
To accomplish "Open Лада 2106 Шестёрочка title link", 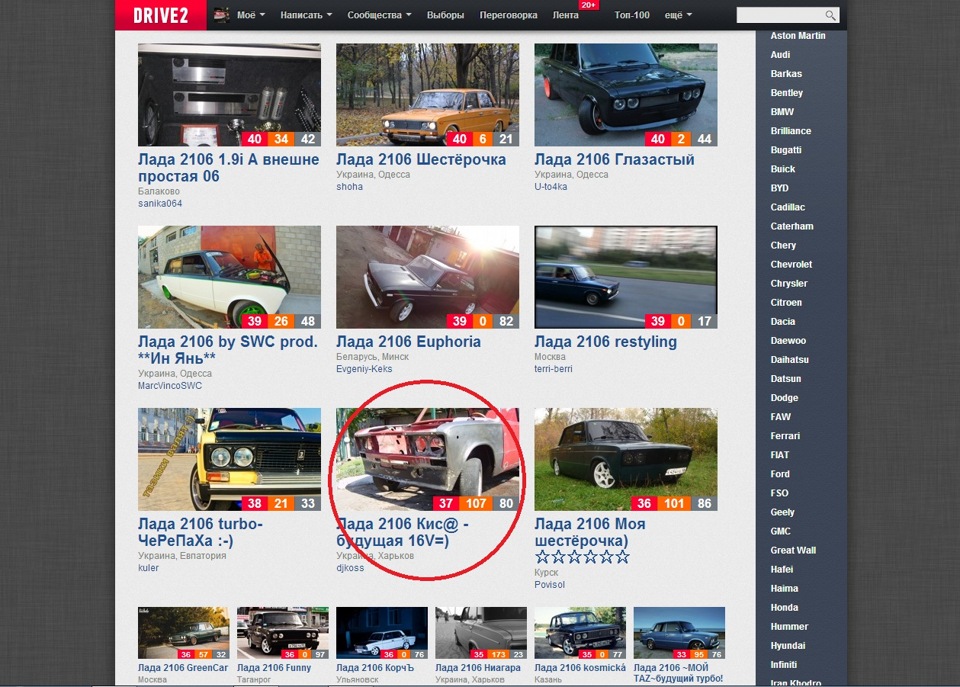I will (421, 159).
